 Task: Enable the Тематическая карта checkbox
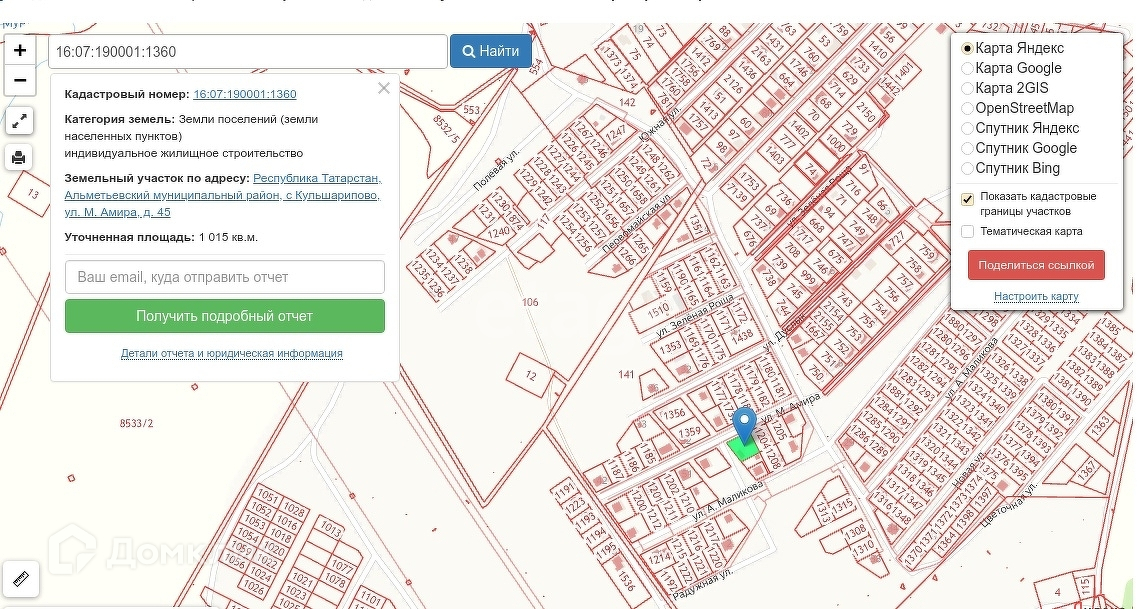(x=967, y=231)
